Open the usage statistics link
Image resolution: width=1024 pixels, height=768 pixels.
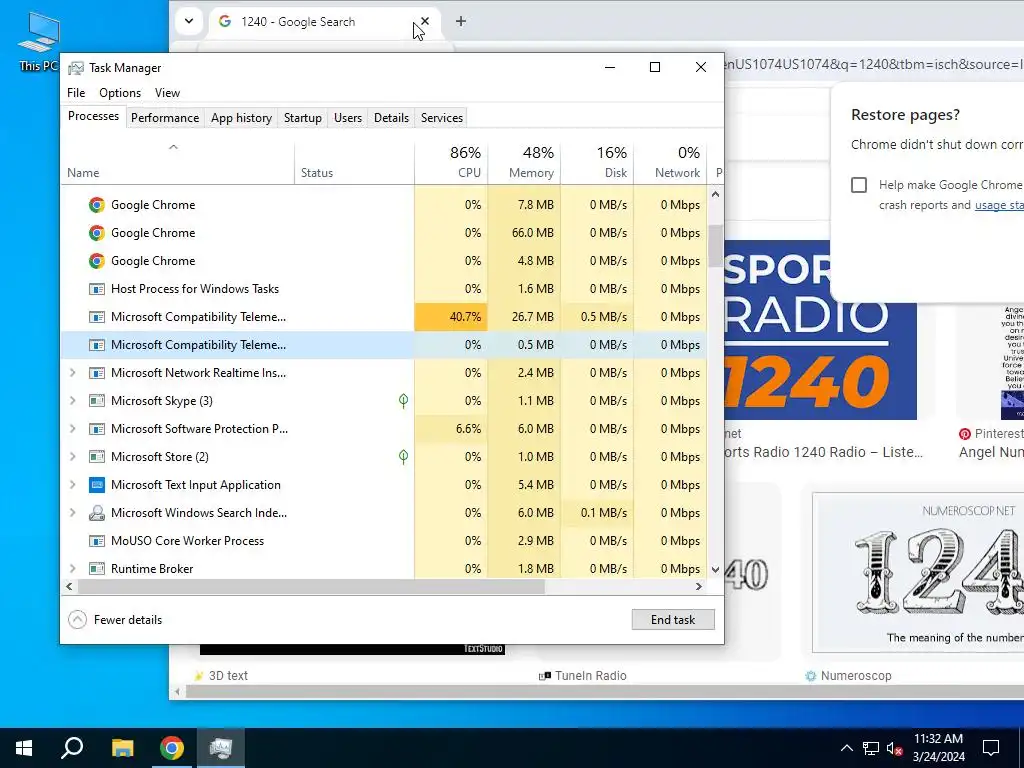[999, 205]
